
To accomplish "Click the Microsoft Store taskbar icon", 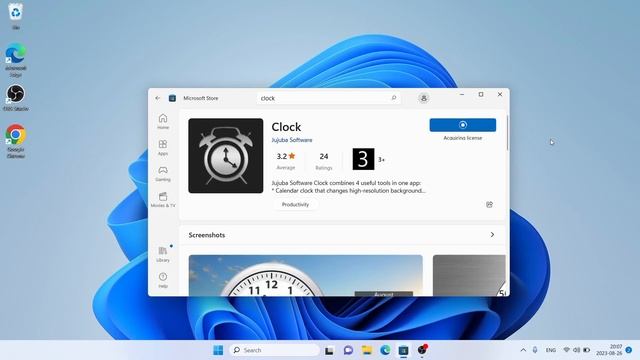I will 403,350.
